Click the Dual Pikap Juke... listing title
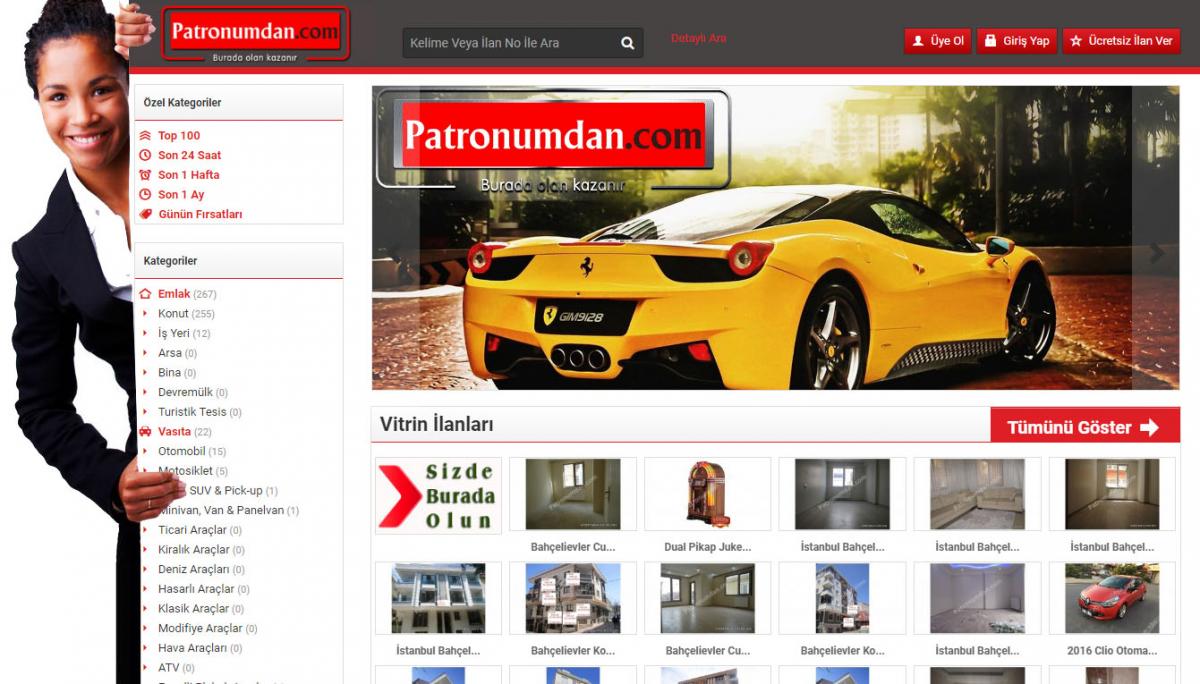Viewport: 1200px width, 684px height. point(707,547)
